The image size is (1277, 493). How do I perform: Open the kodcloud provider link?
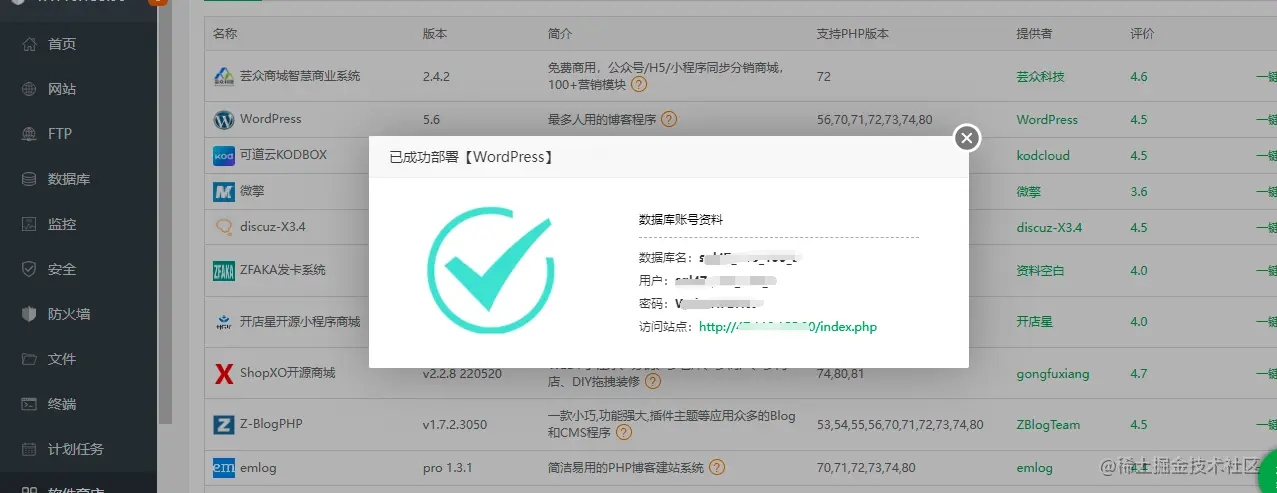(1043, 155)
